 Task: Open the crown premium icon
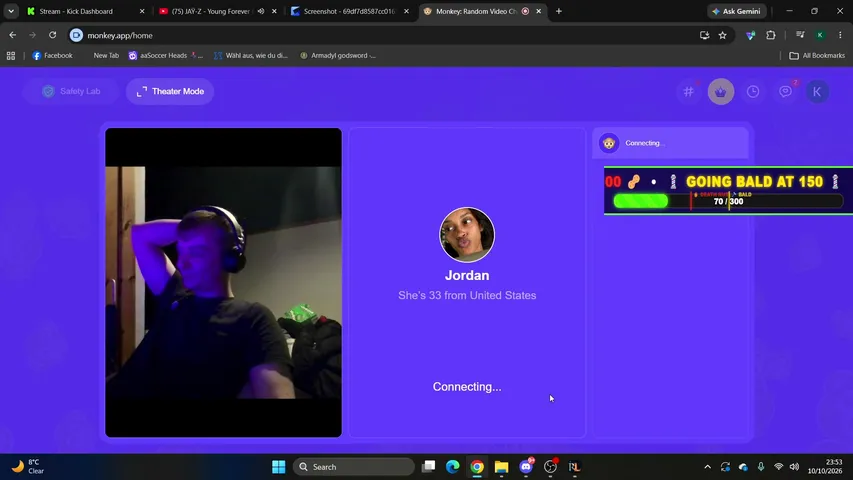[x=721, y=91]
